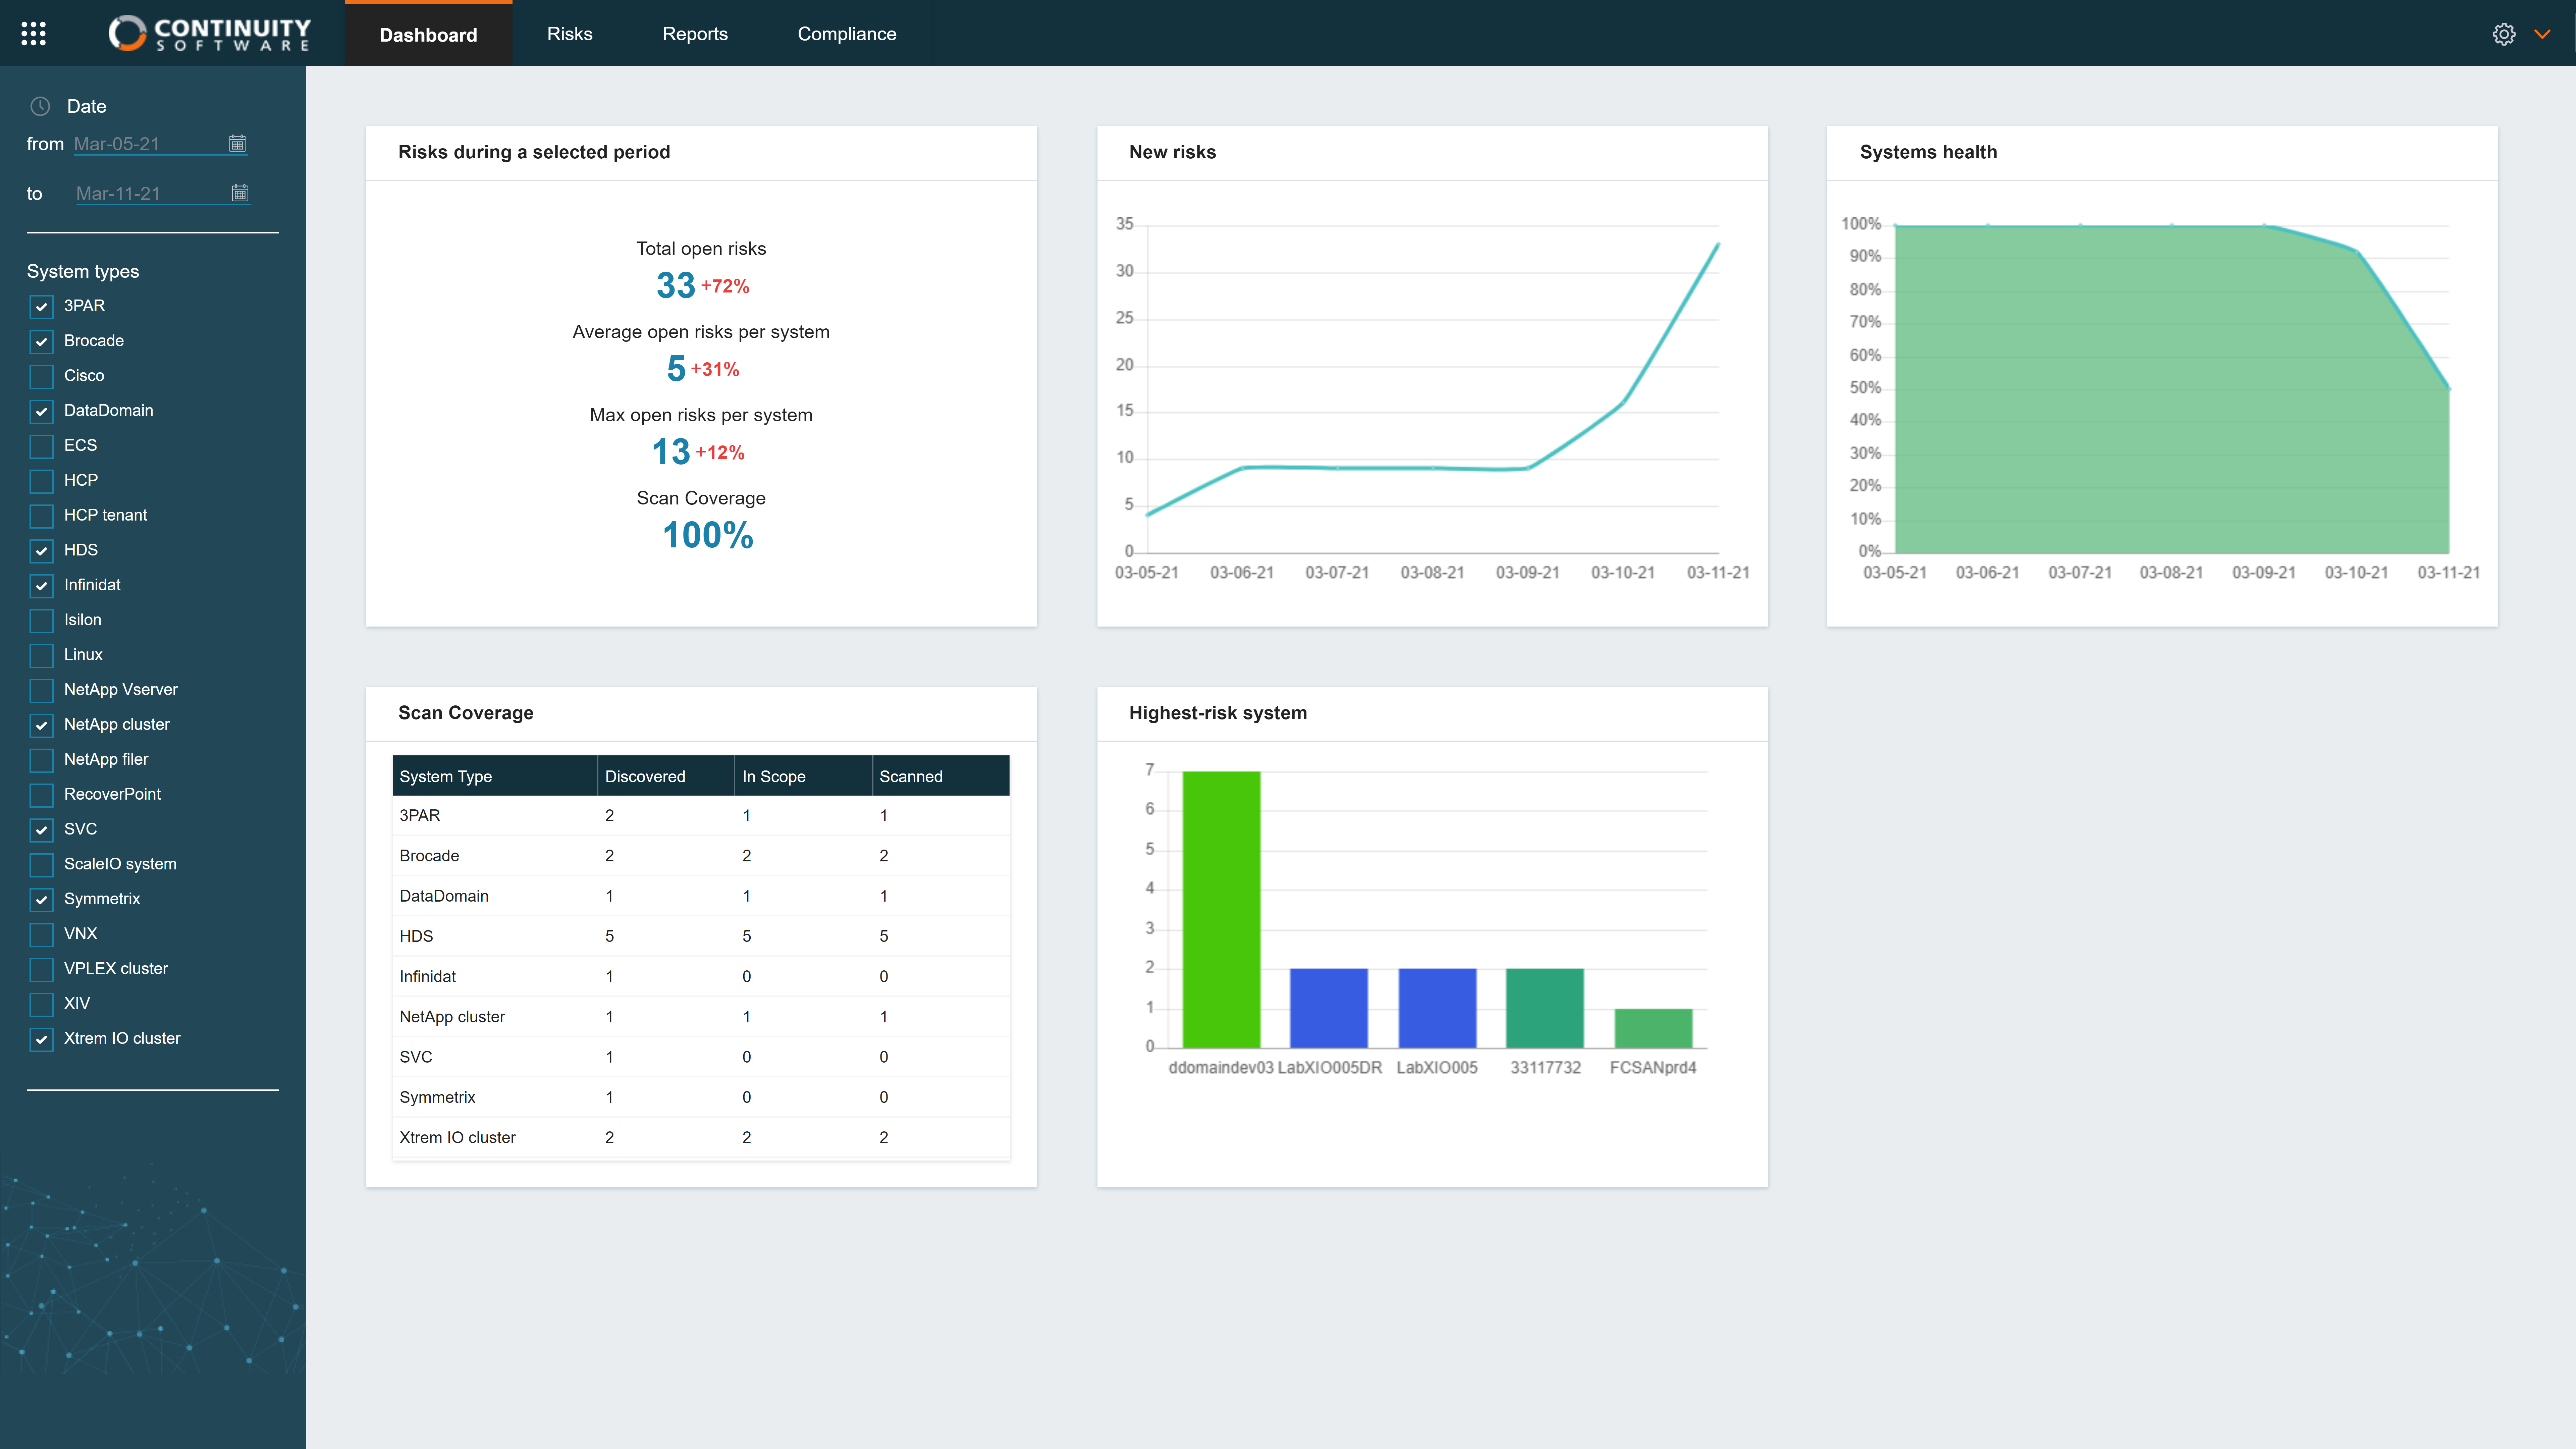
Task: Click the max open risks value 13
Action: click(x=671, y=452)
